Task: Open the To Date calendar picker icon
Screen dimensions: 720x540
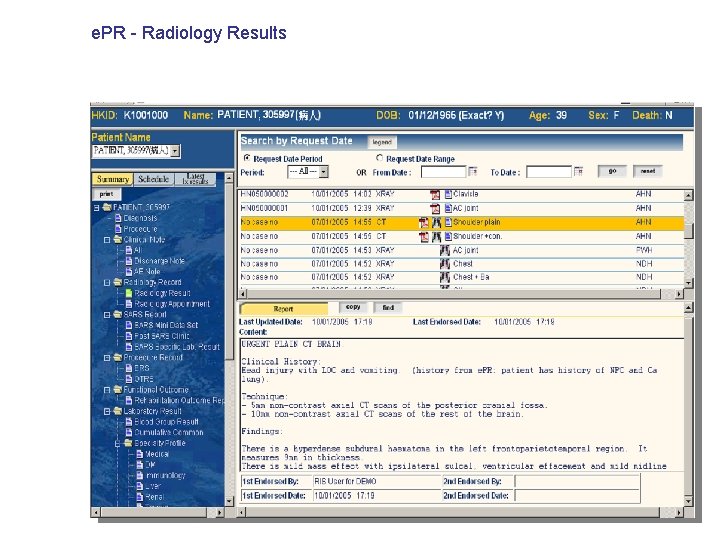Action: click(x=578, y=172)
